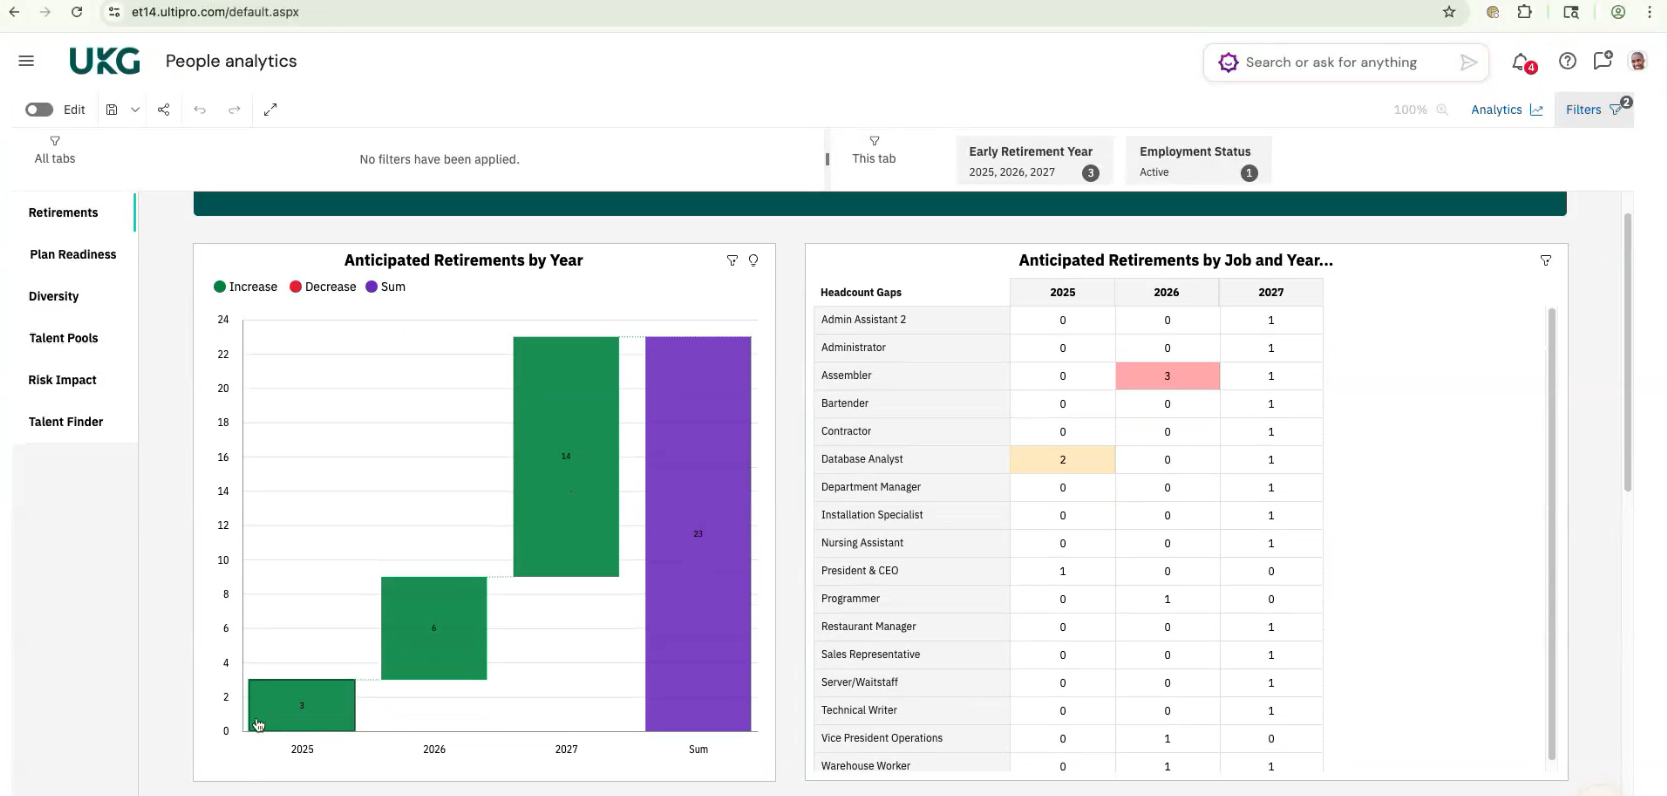Toggle Increase series in chart legend

[245, 287]
